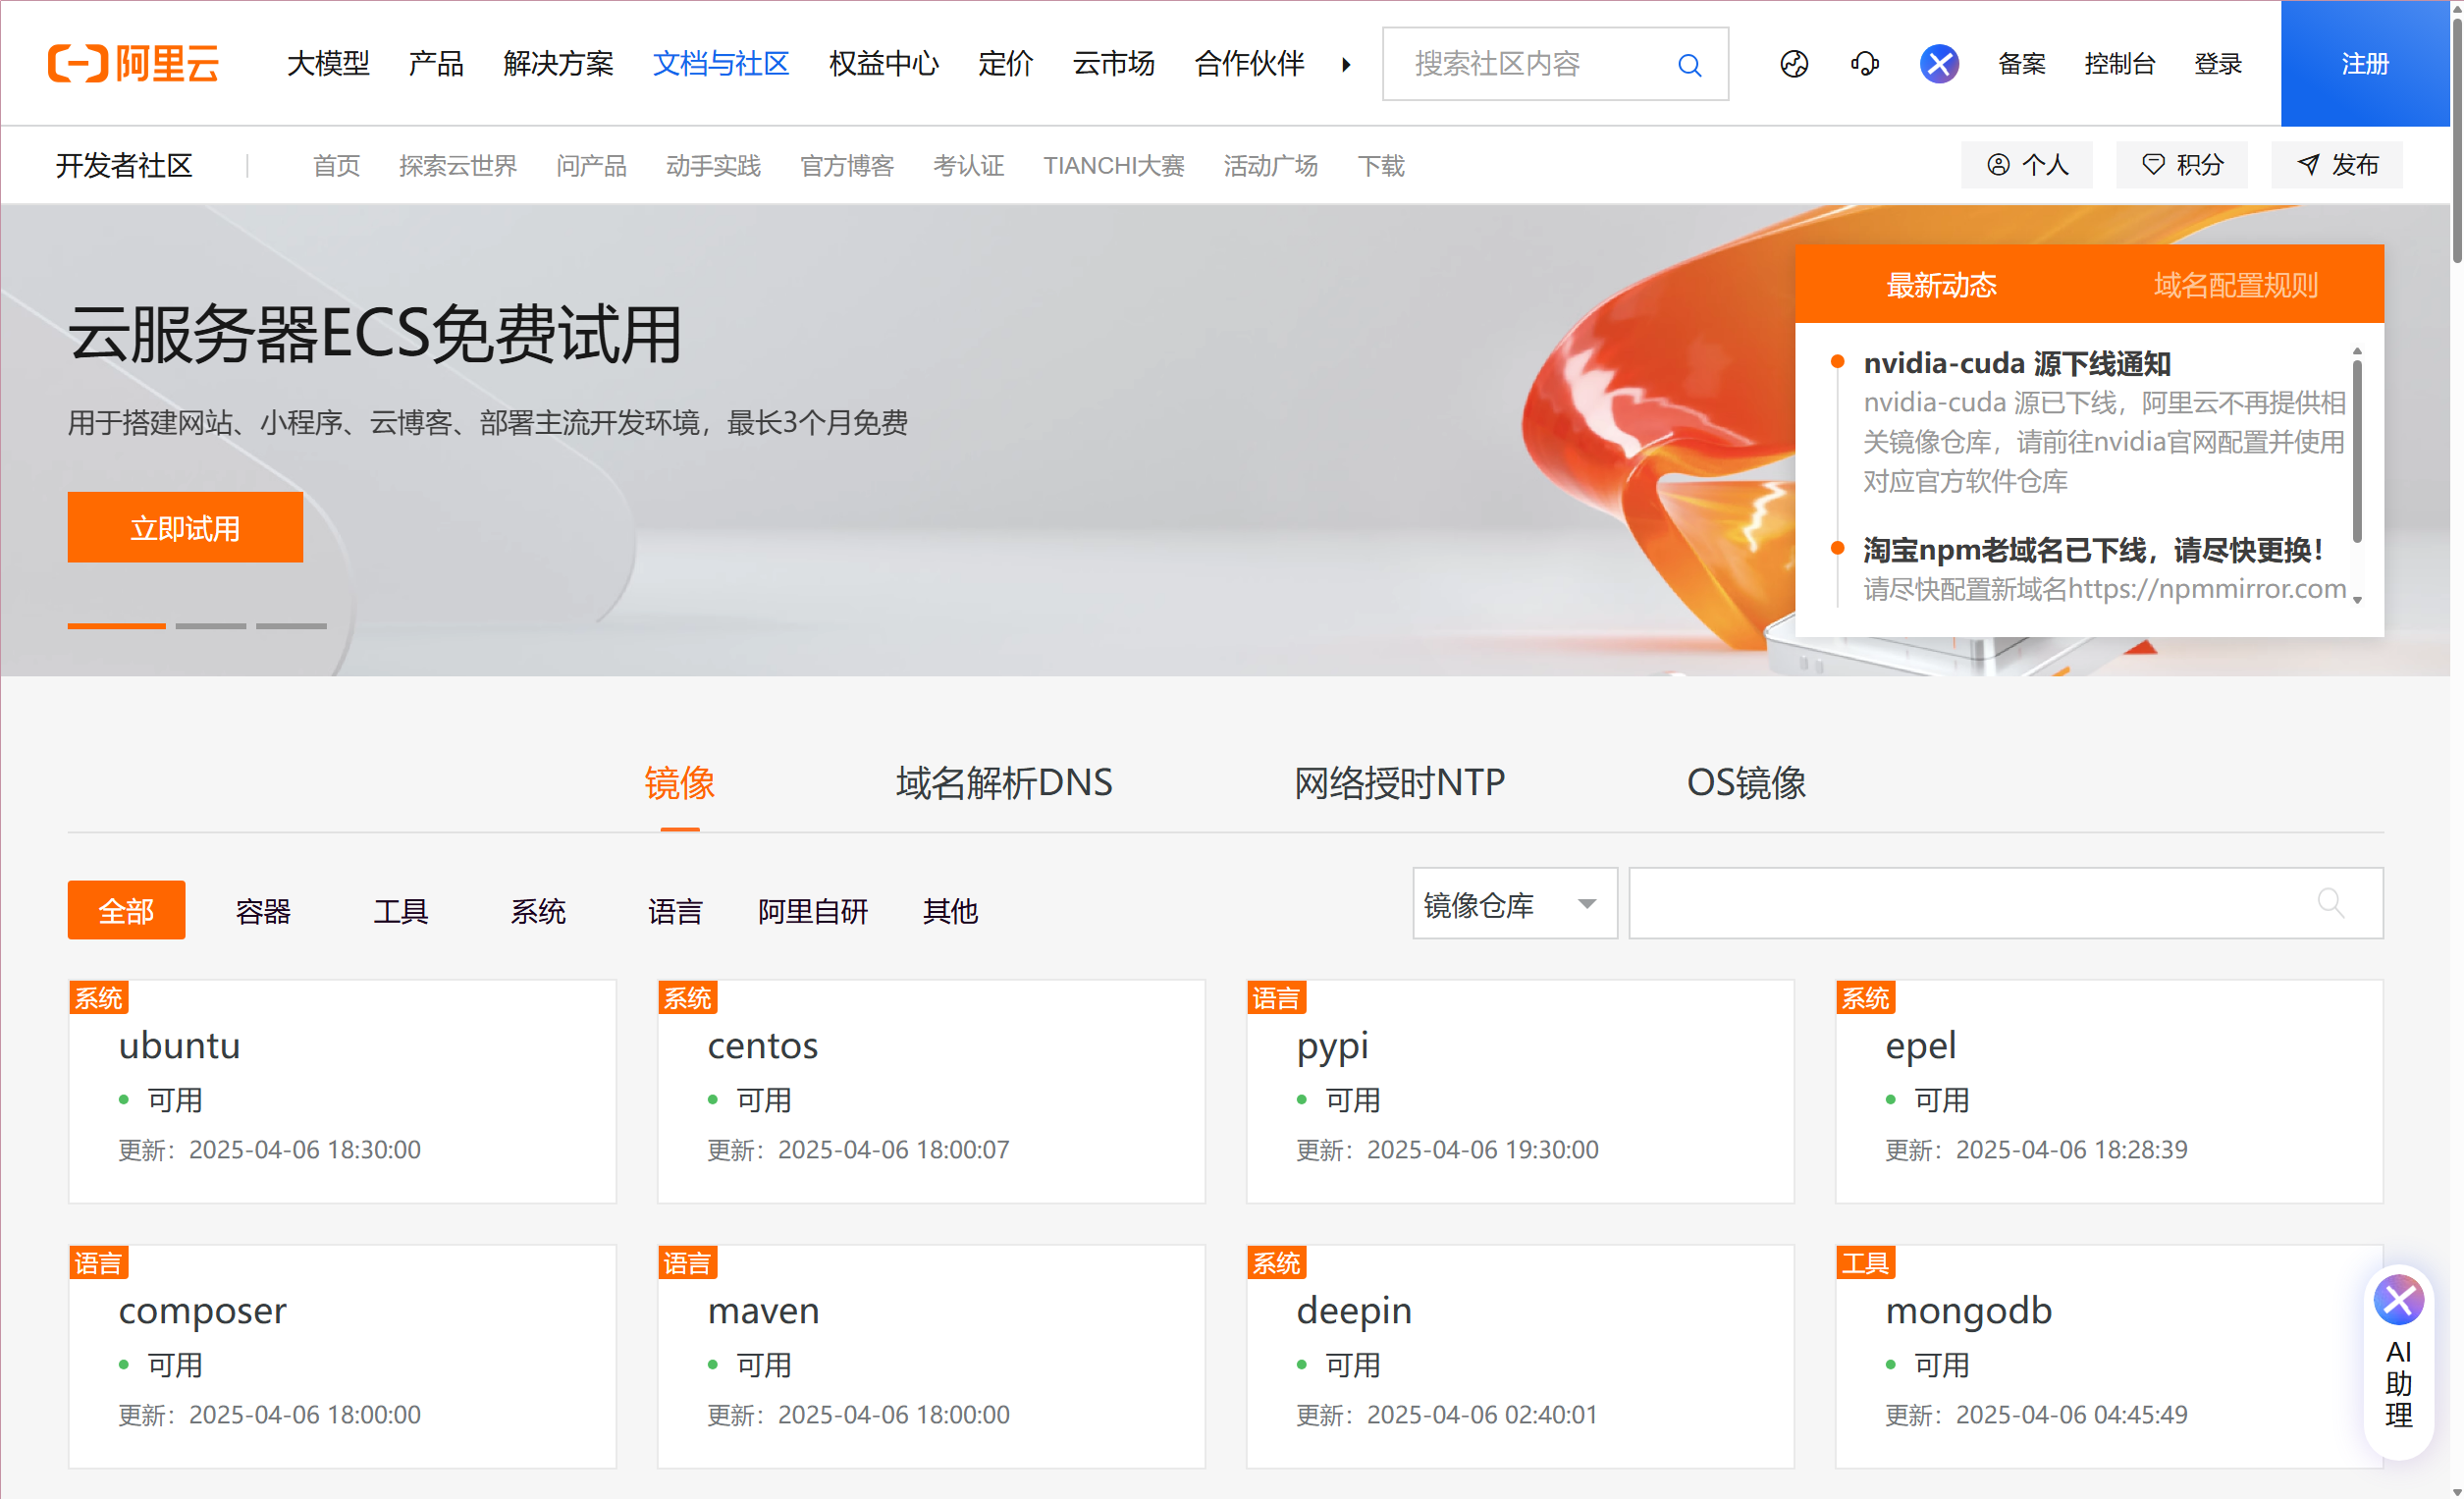Open the 官方博客 link
Image resolution: width=2464 pixels, height=1499 pixels.
coord(847,165)
